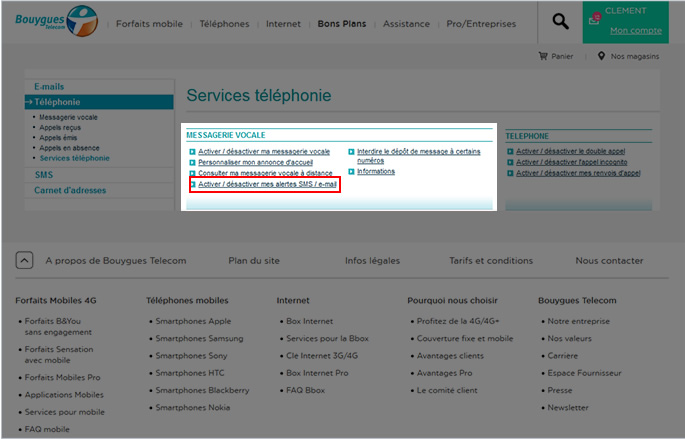Click Espace Fournisseur footer link
Screen dimensions: 685x439
point(584,373)
